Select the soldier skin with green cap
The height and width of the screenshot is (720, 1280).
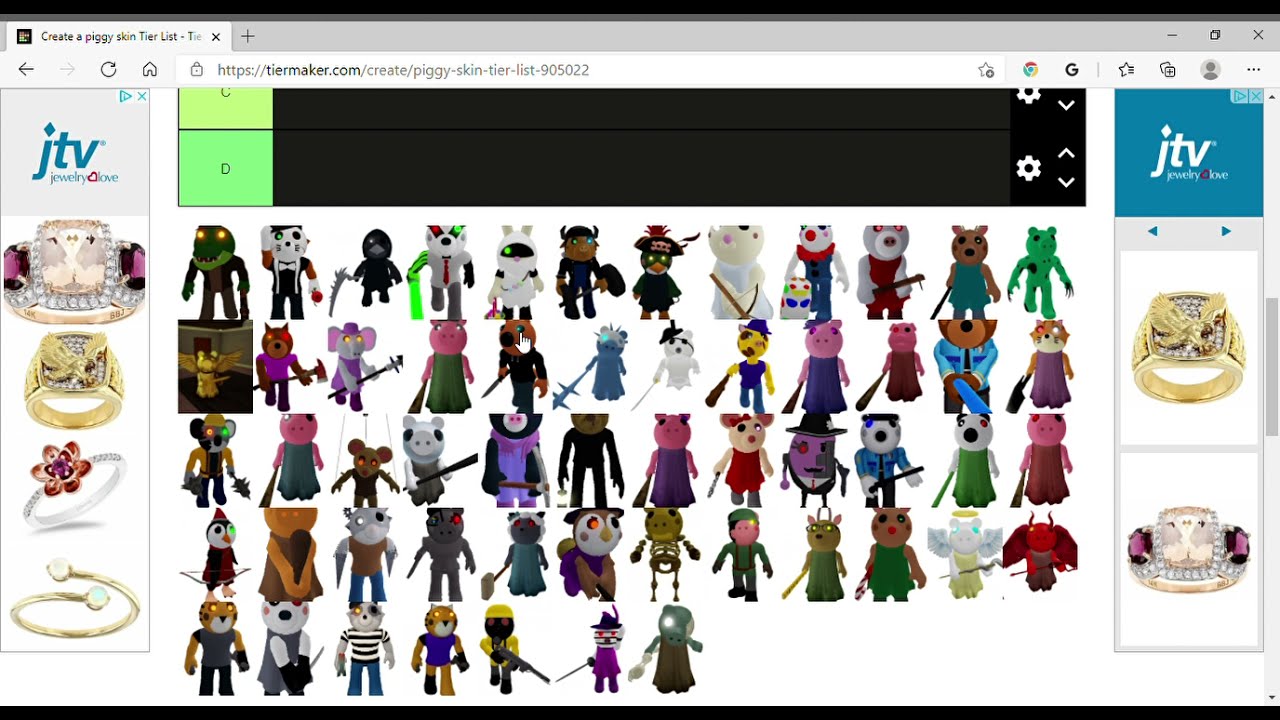(740, 554)
